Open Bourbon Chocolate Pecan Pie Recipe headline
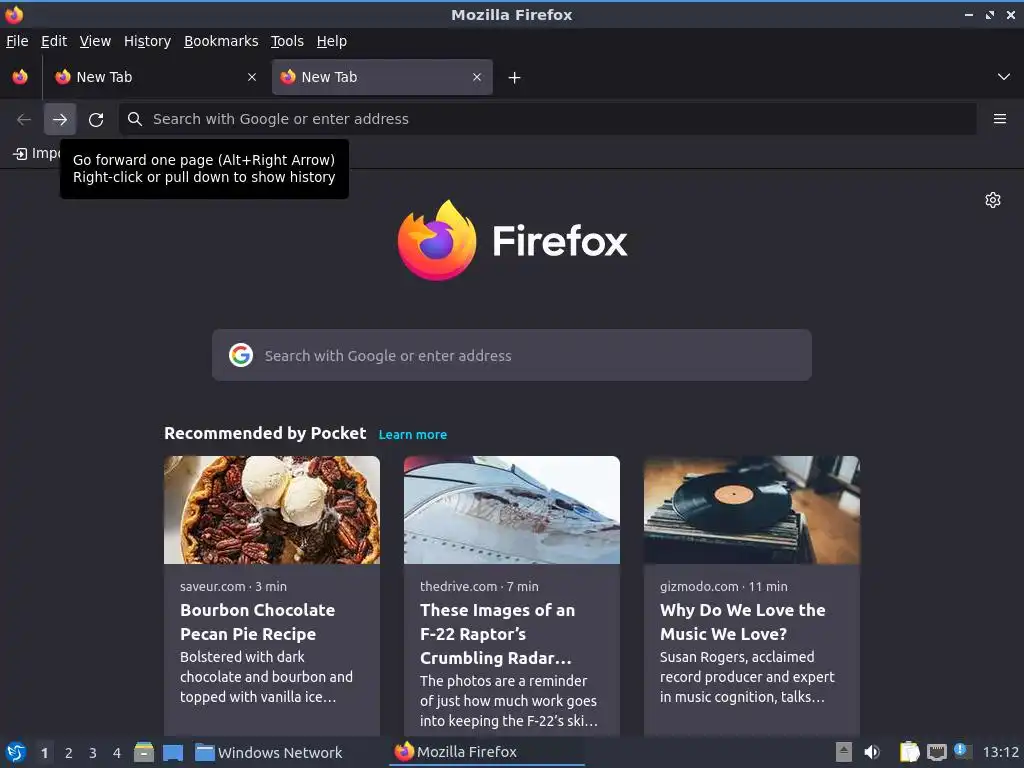 click(x=257, y=622)
